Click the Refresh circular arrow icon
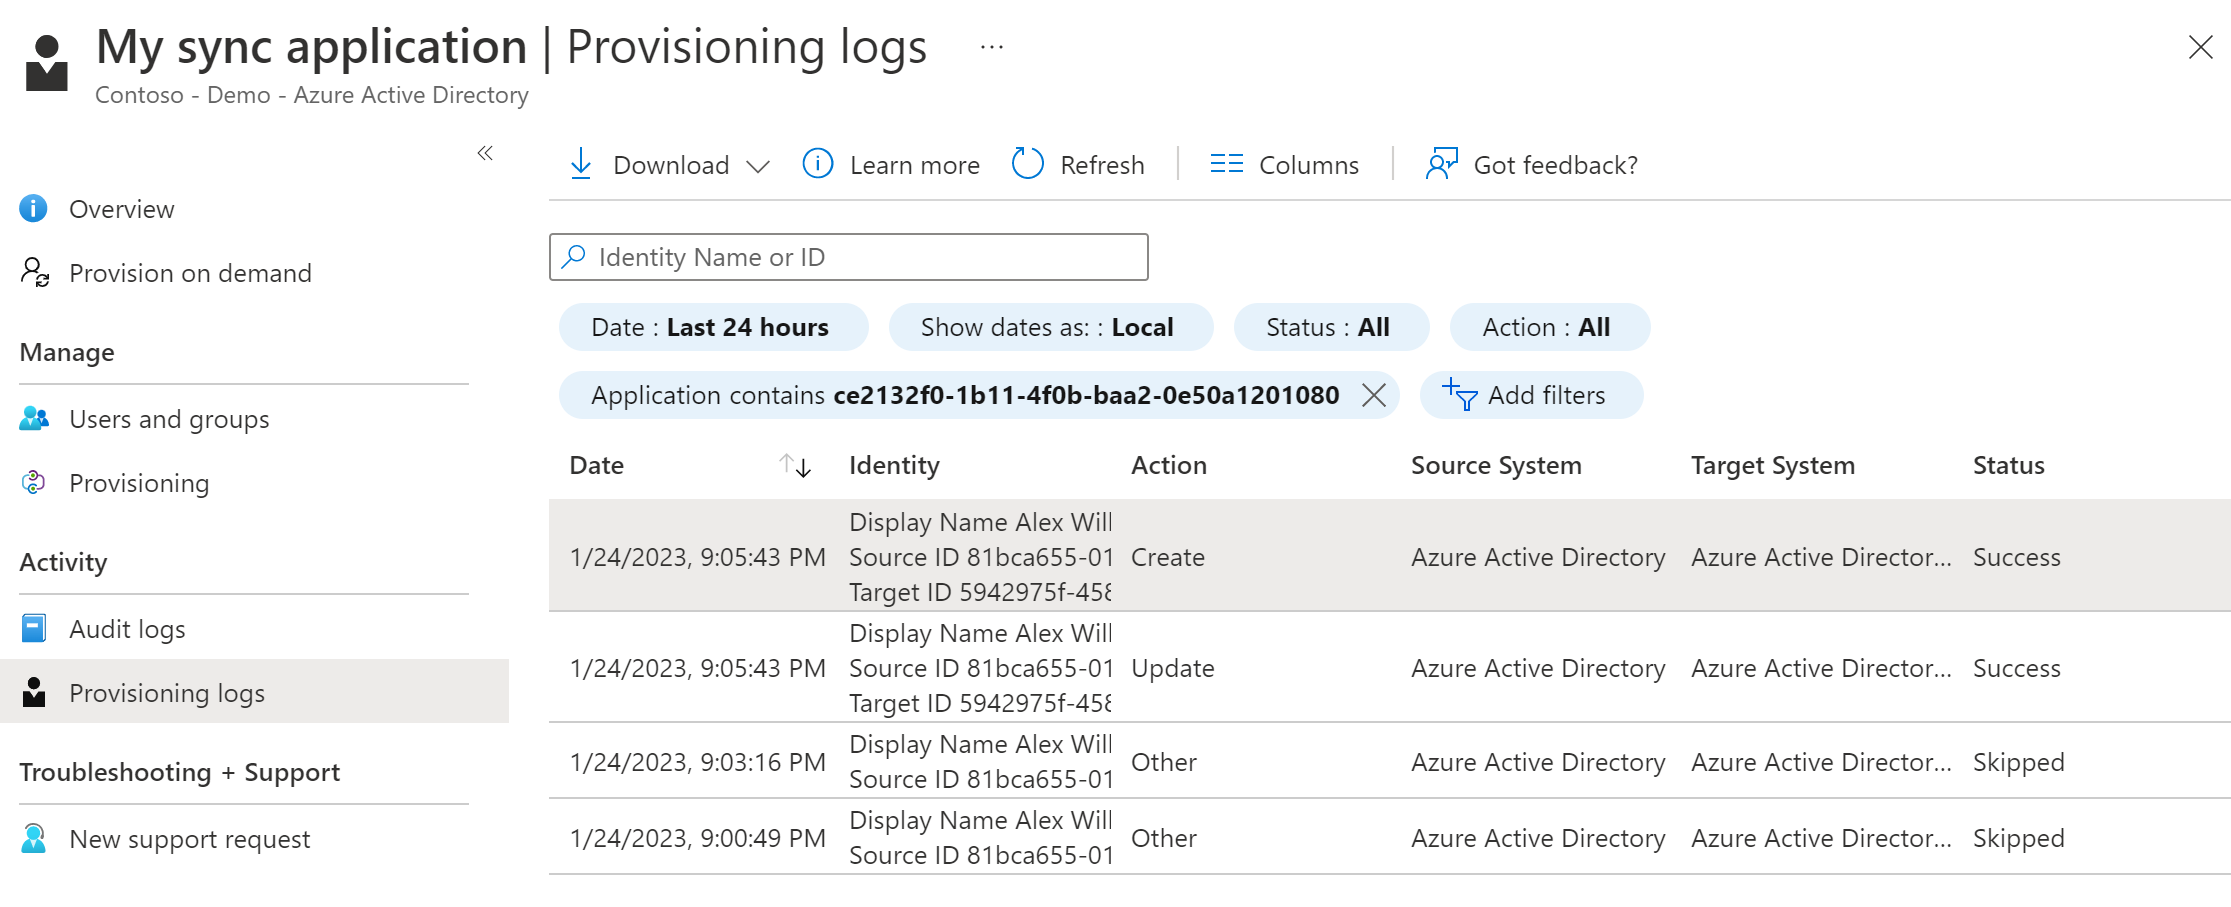The width and height of the screenshot is (2231, 907). point(1027,164)
